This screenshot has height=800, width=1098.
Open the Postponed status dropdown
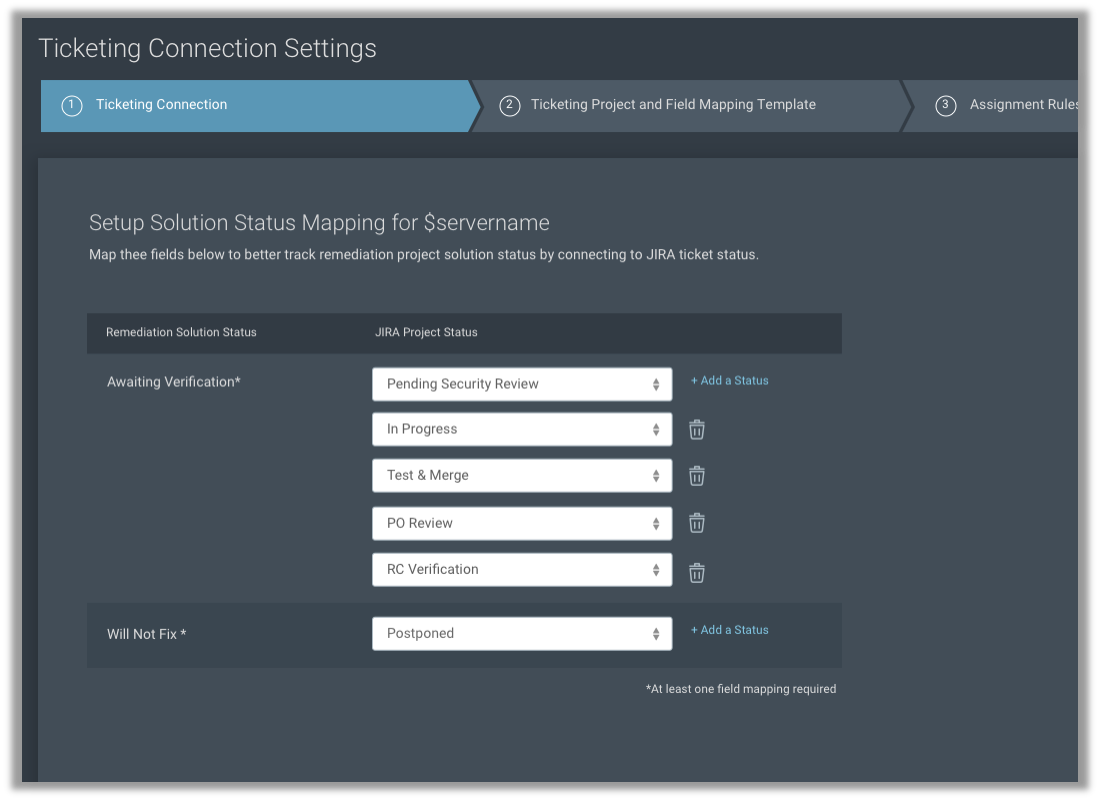point(521,634)
